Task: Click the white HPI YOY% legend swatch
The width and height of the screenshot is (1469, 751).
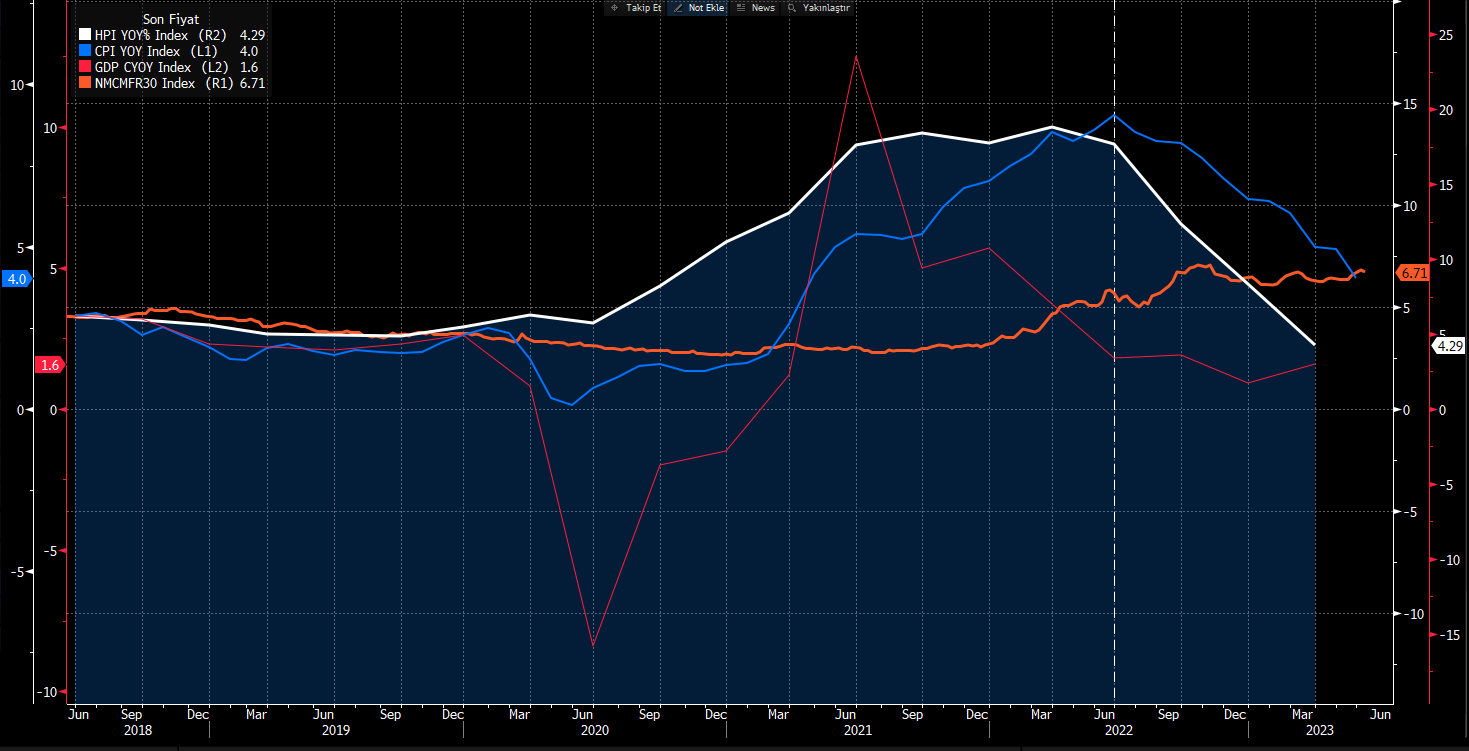Action: pyautogui.click(x=85, y=35)
